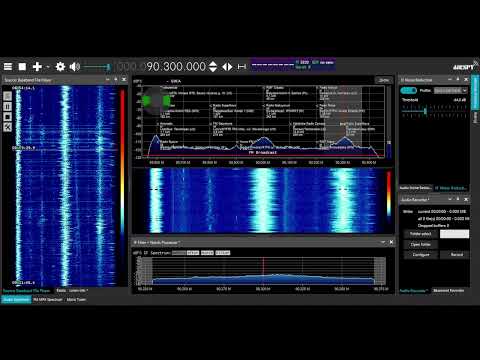Click the baseband player waterfall timeline
The image size is (480, 360).
coord(65,186)
